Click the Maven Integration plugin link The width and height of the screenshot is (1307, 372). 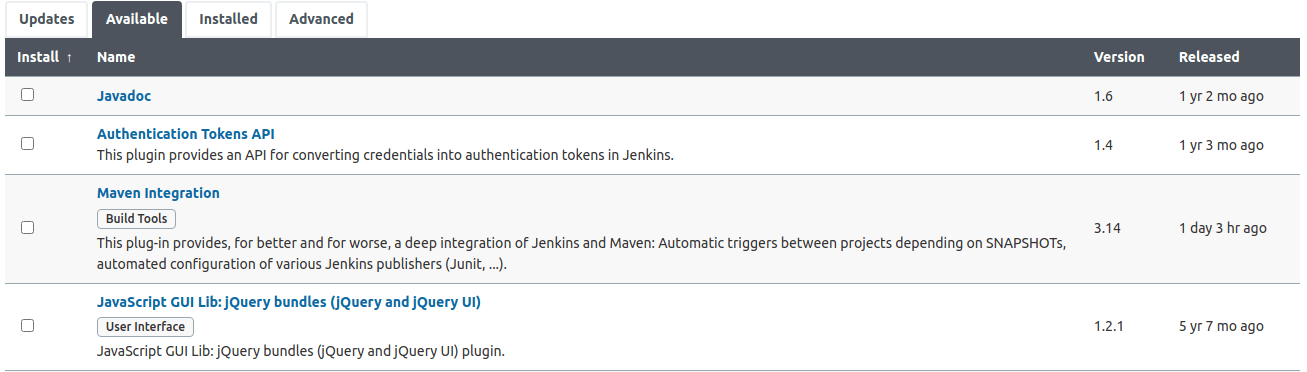click(x=158, y=193)
